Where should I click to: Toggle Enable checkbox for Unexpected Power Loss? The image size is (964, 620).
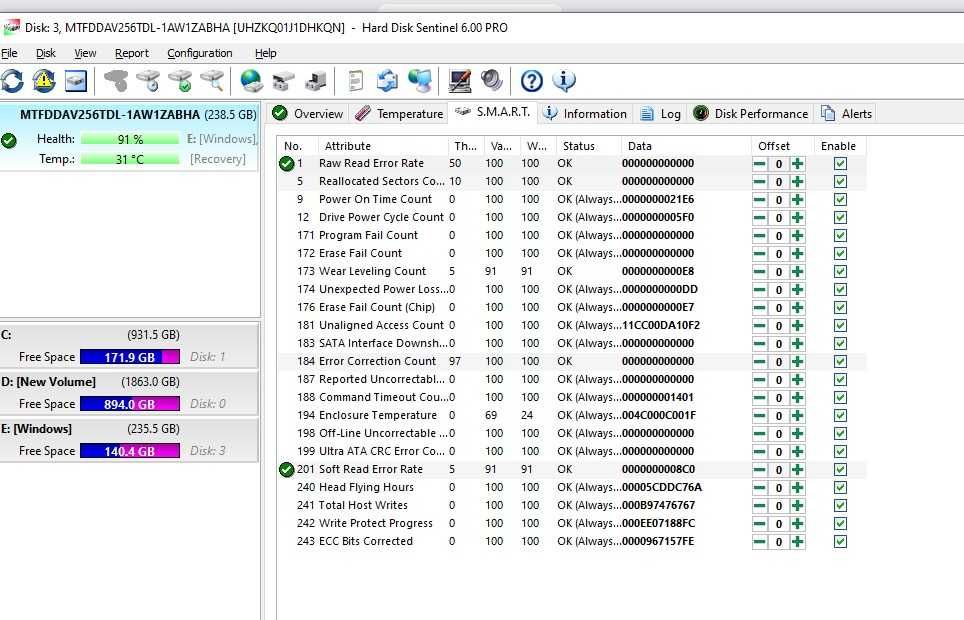tap(840, 290)
